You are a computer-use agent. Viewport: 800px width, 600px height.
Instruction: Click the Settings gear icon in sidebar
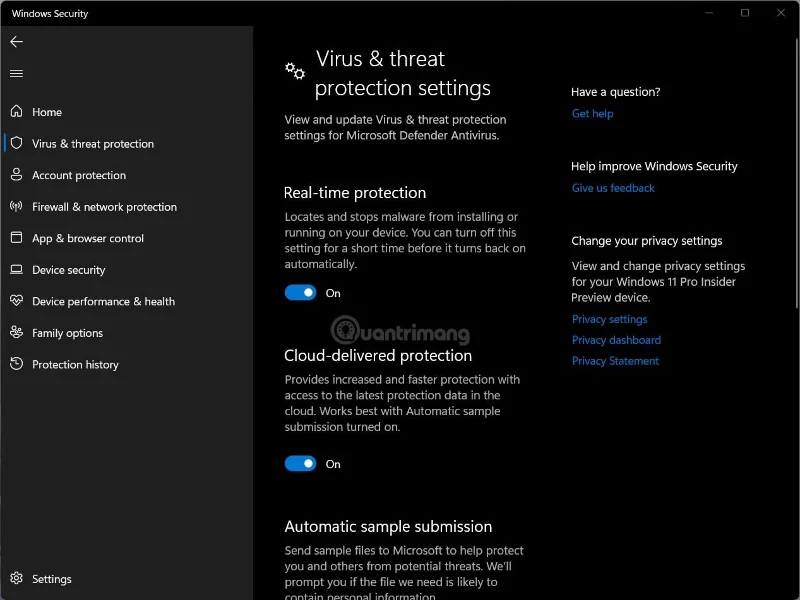pos(16,578)
